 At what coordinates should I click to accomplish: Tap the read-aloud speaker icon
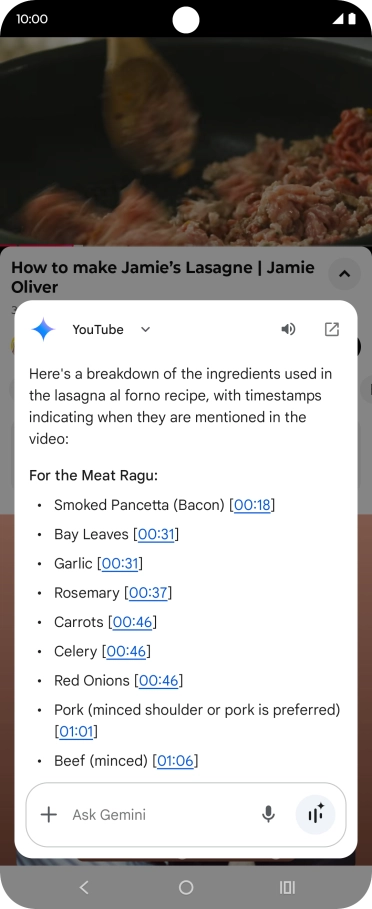pyautogui.click(x=288, y=329)
